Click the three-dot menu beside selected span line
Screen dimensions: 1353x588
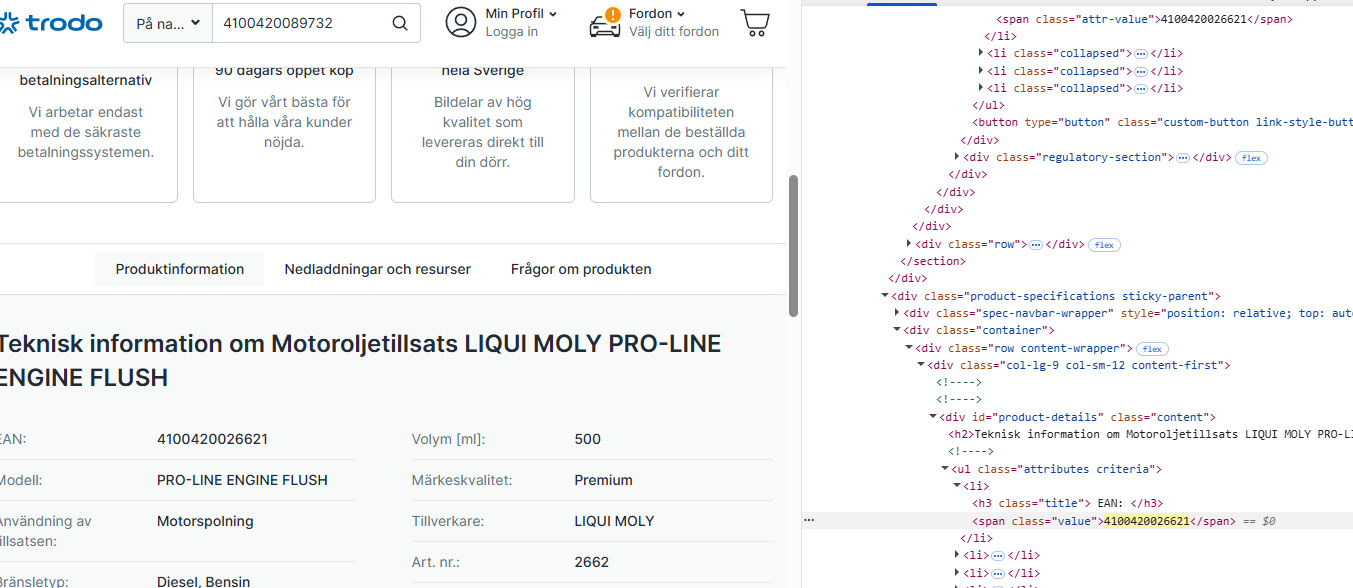point(810,521)
